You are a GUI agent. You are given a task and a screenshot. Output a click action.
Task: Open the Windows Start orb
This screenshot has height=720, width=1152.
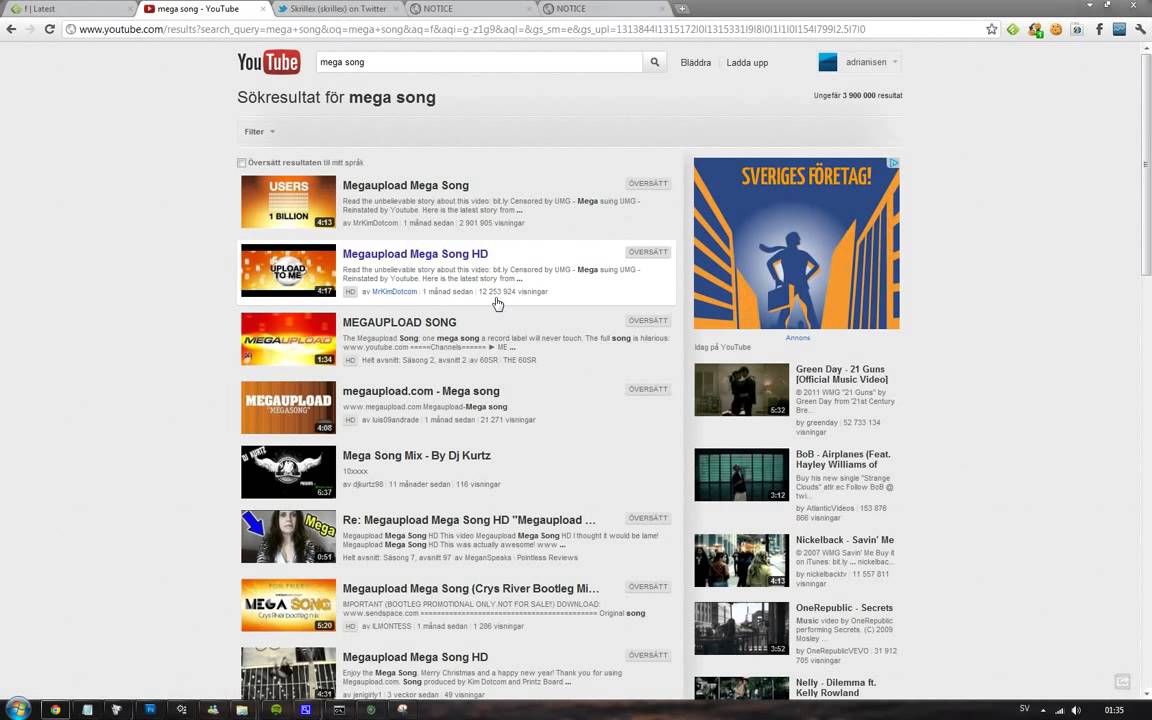tap(18, 709)
